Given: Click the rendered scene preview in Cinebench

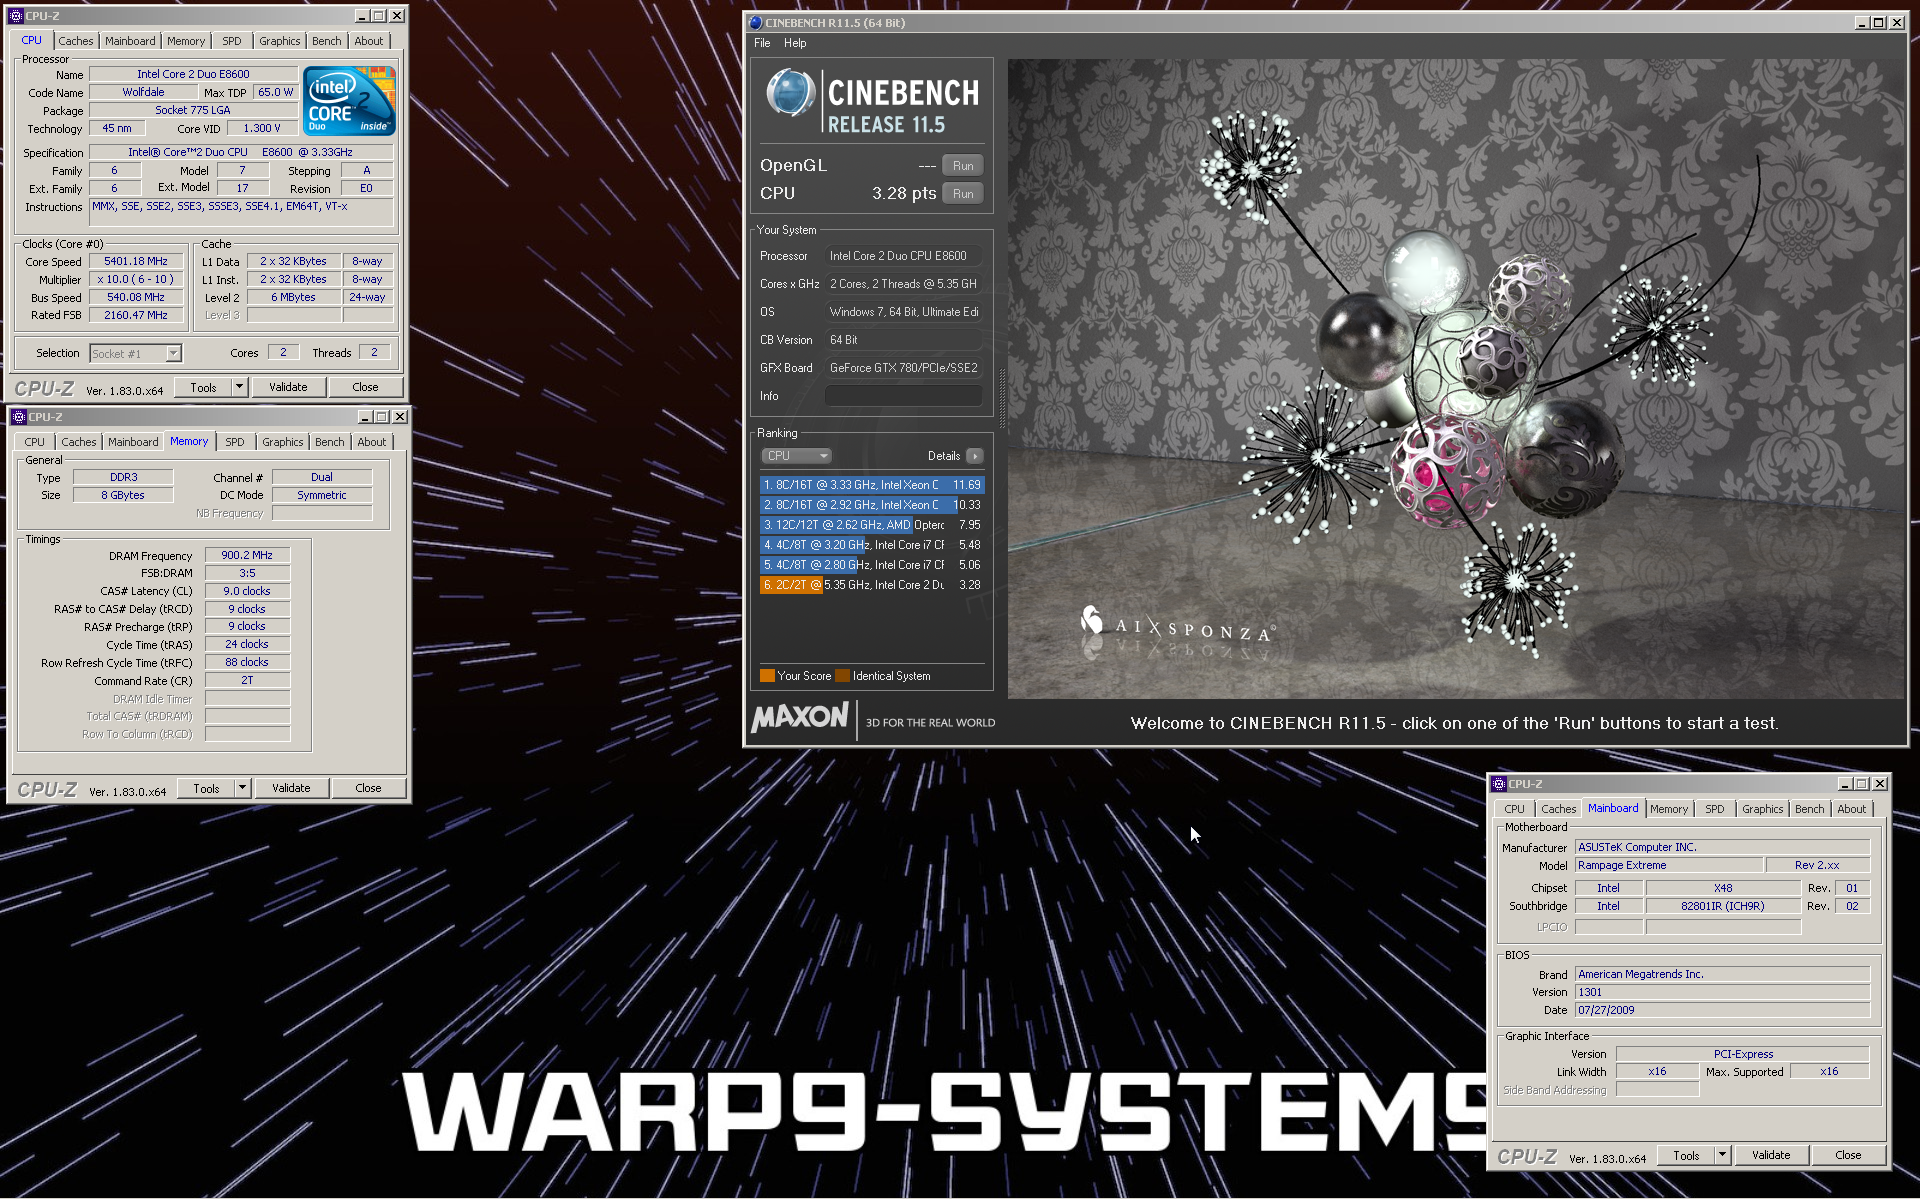Looking at the screenshot, I should pyautogui.click(x=1456, y=378).
